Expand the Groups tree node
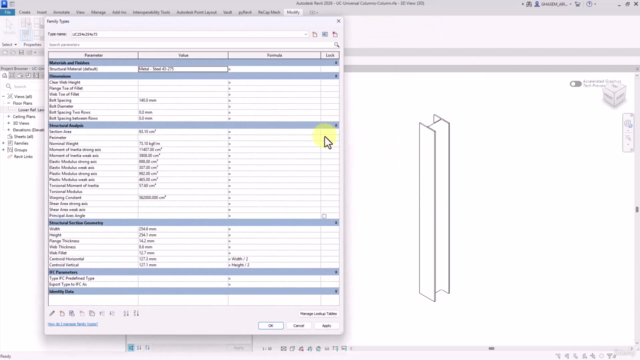Image resolution: width=640 pixels, height=360 pixels. [4, 150]
